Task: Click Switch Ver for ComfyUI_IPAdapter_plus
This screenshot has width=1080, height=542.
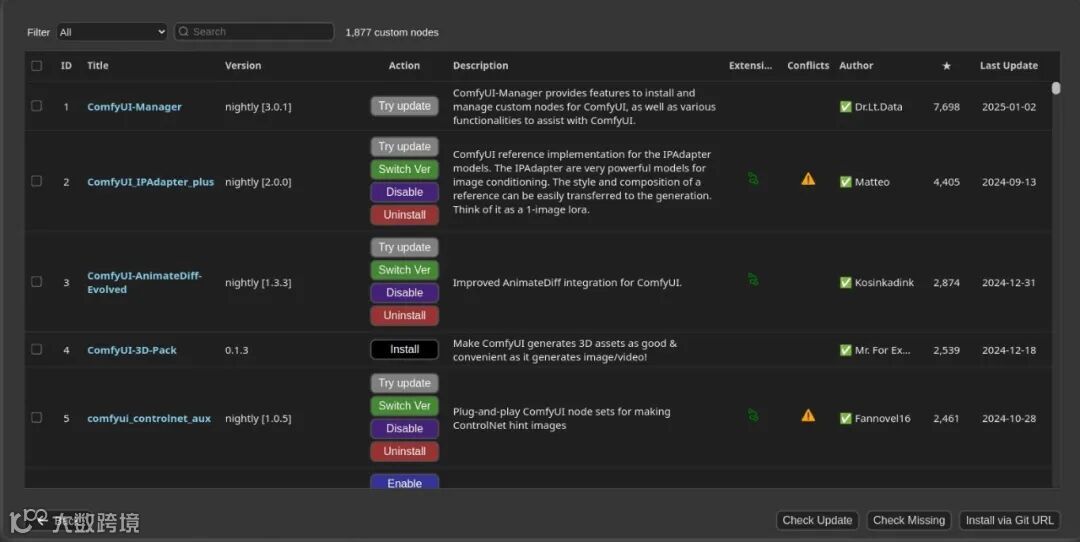Action: [404, 169]
